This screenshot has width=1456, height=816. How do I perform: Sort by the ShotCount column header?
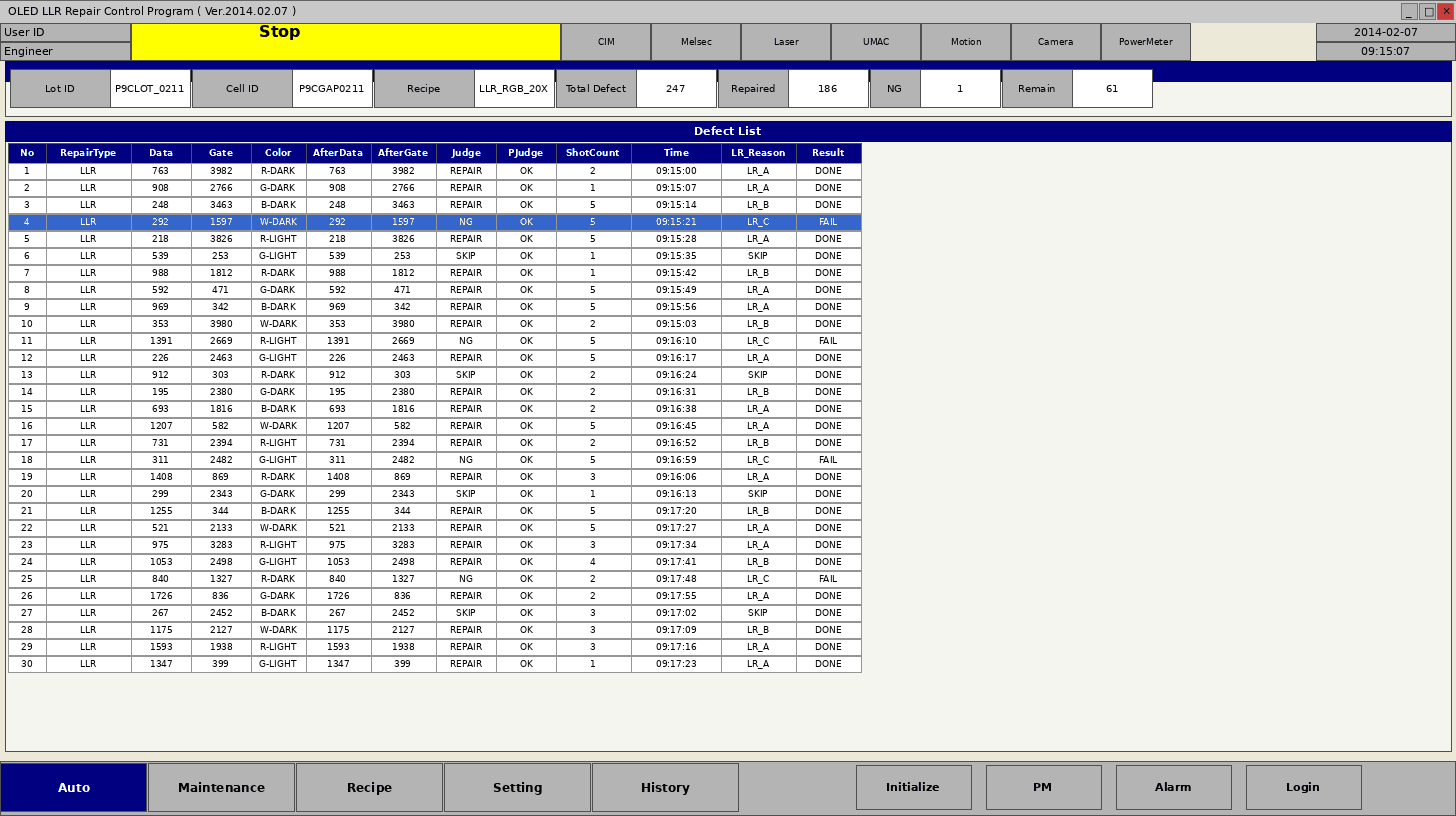tap(593, 153)
